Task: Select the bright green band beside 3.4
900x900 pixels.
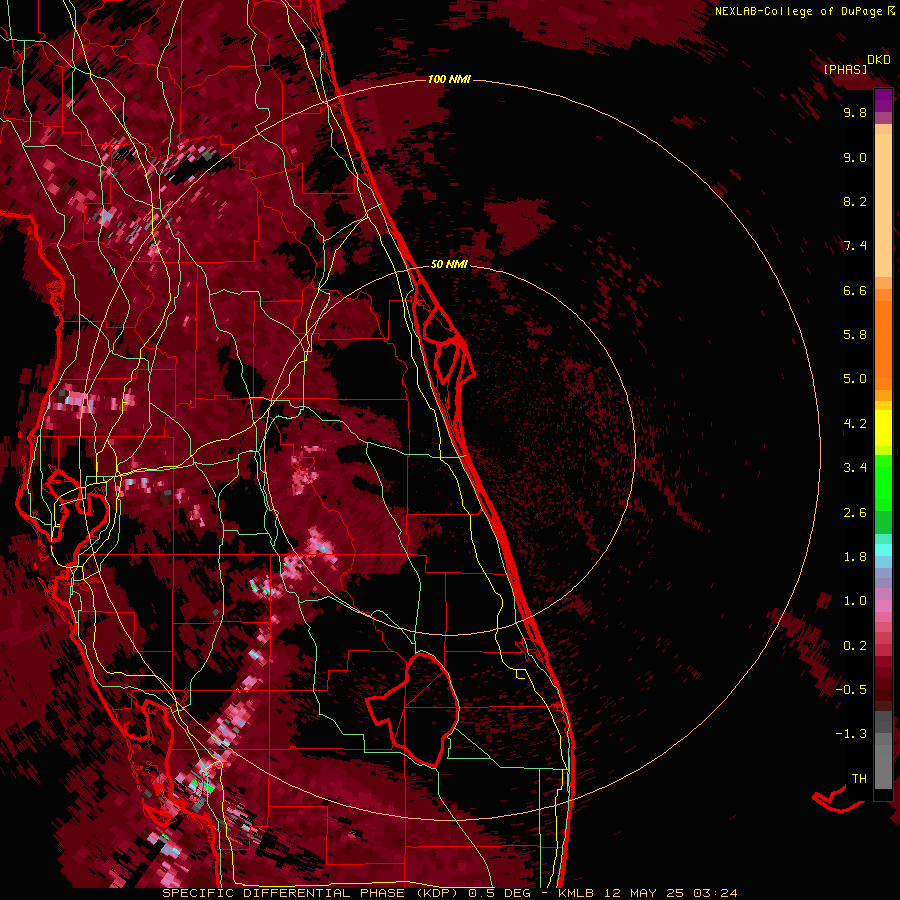Action: [x=883, y=482]
